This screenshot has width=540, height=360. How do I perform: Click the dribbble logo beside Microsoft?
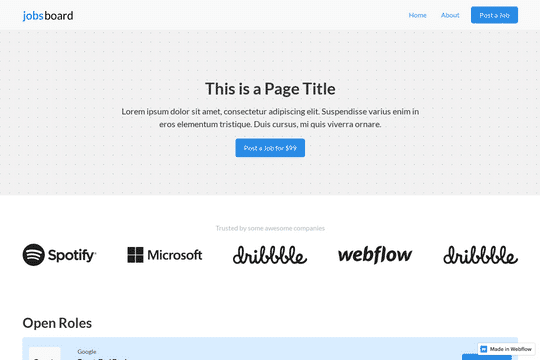coord(270,255)
